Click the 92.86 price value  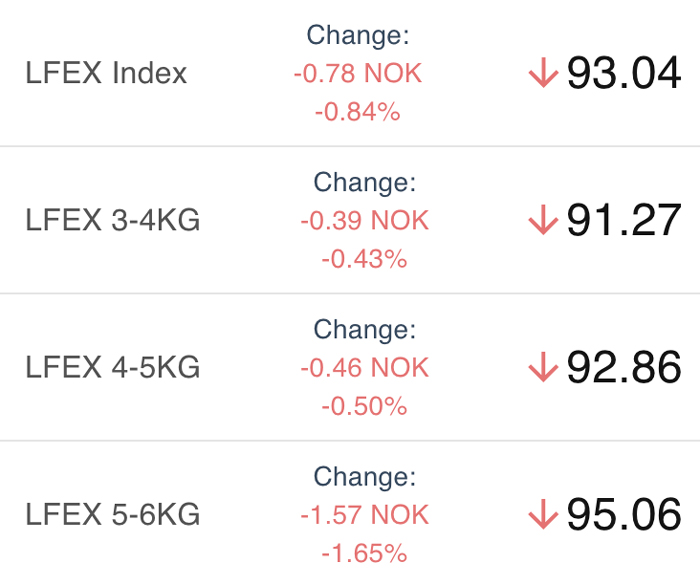click(x=624, y=367)
